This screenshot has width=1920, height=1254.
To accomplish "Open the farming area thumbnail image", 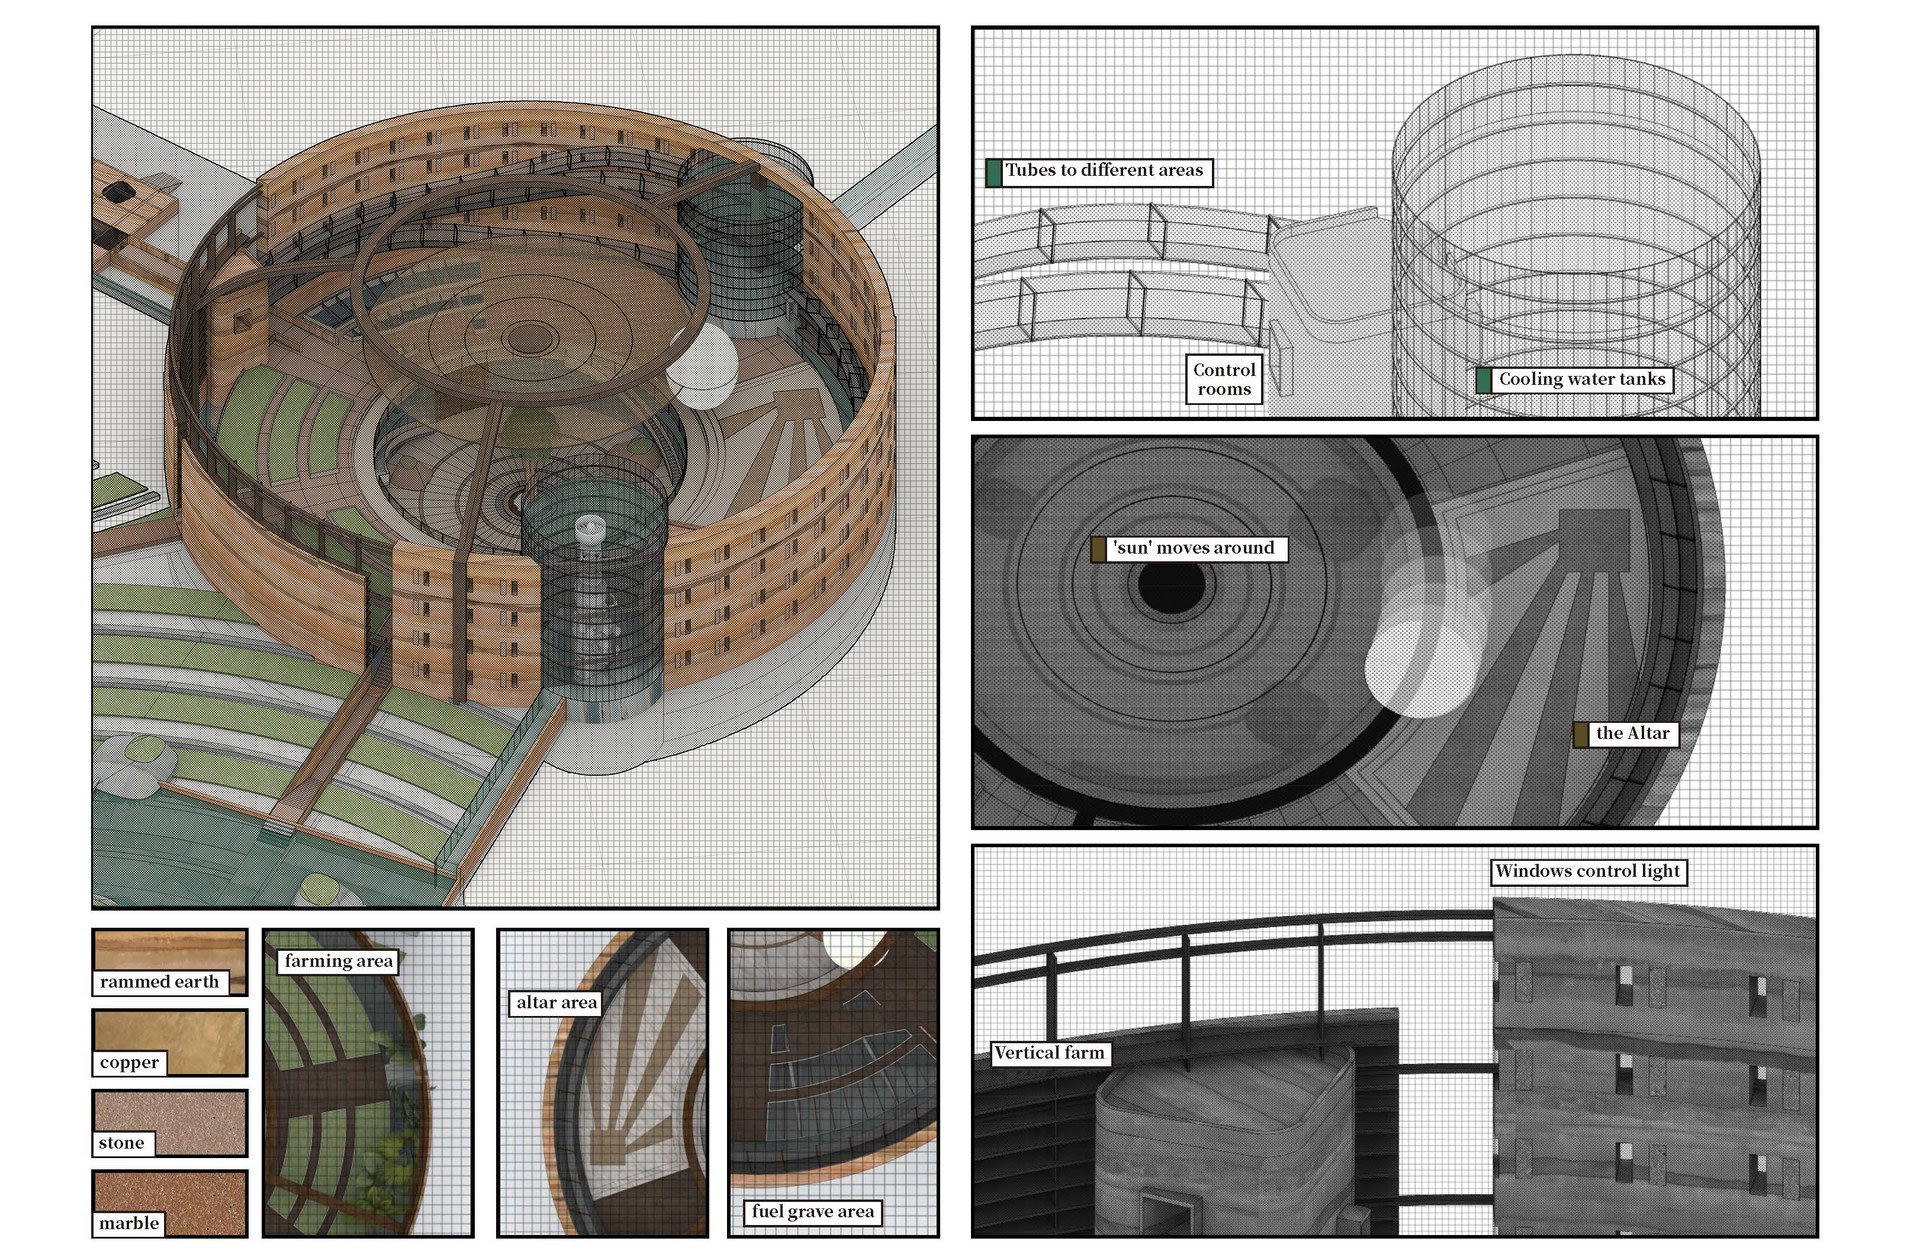I will click(368, 1083).
